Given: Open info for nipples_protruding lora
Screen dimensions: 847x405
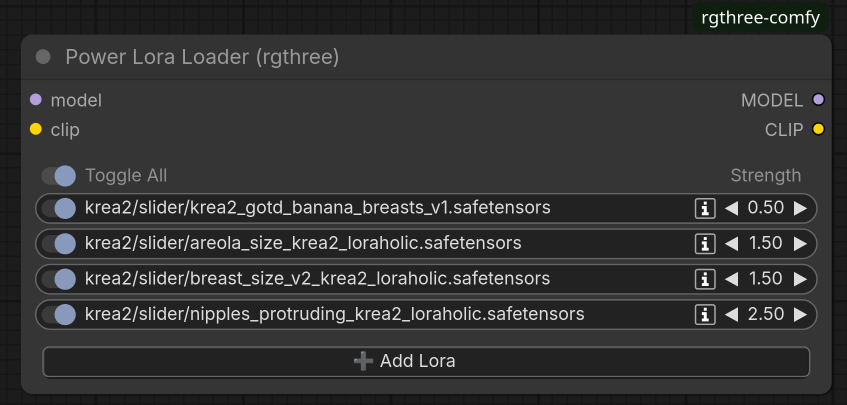Looking at the screenshot, I should [x=705, y=315].
